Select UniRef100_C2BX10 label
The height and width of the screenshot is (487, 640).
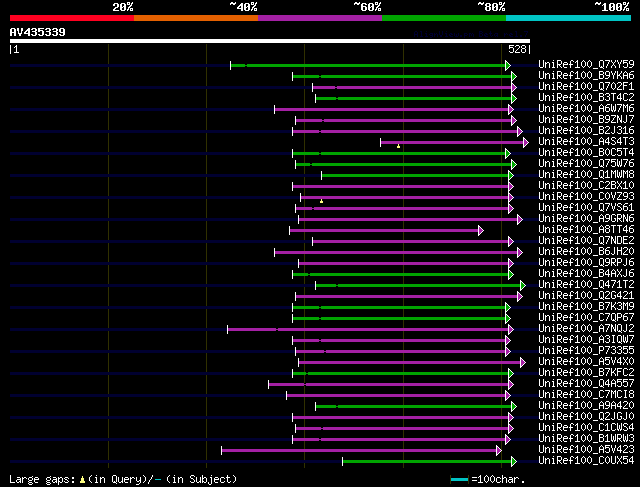click(x=586, y=186)
